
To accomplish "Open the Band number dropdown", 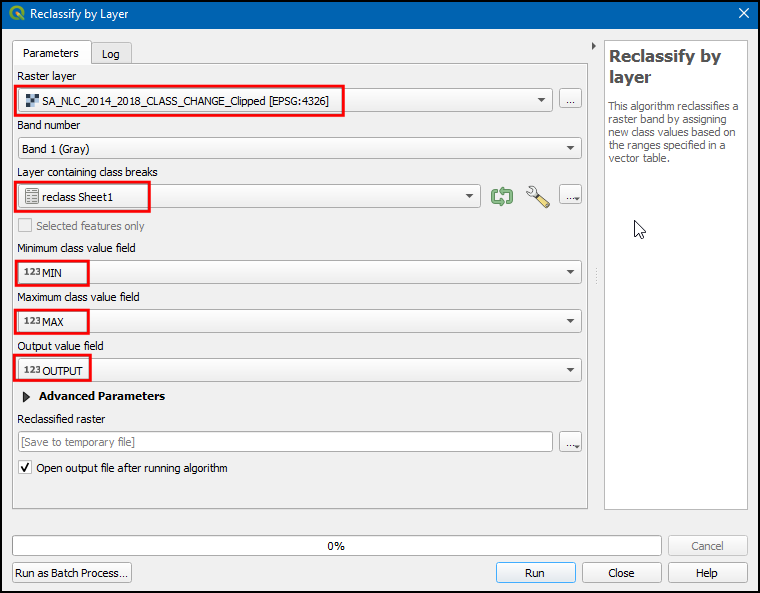I will [299, 148].
